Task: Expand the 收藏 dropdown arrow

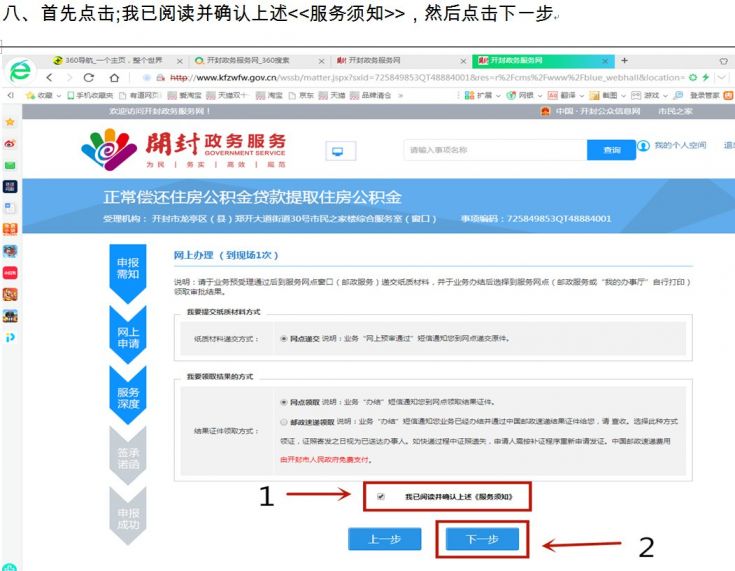Action: (x=59, y=96)
